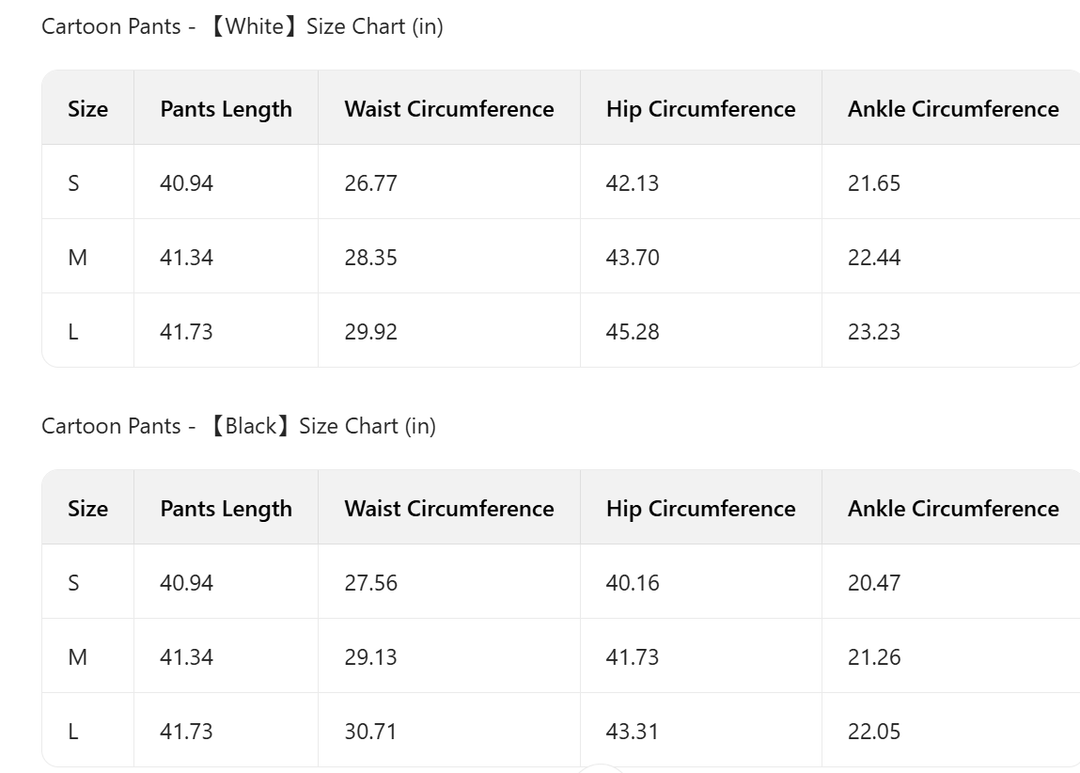This screenshot has width=1080, height=773.
Task: Click size S row label in White chart
Action: tap(73, 183)
